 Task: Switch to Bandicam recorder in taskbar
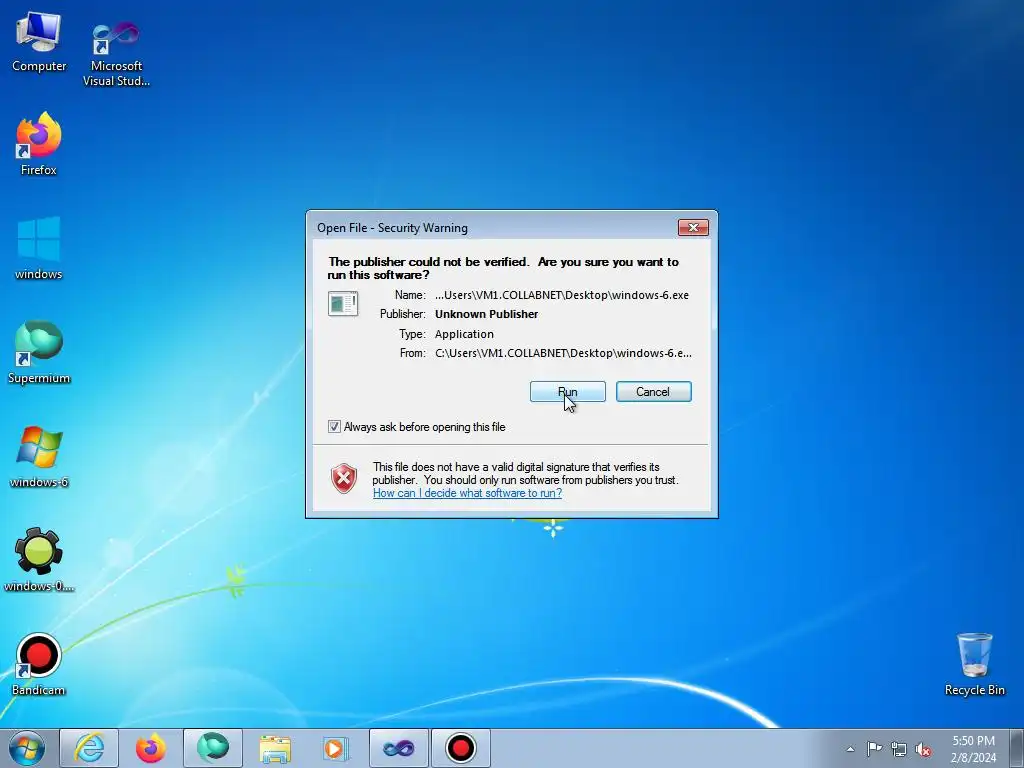point(461,748)
